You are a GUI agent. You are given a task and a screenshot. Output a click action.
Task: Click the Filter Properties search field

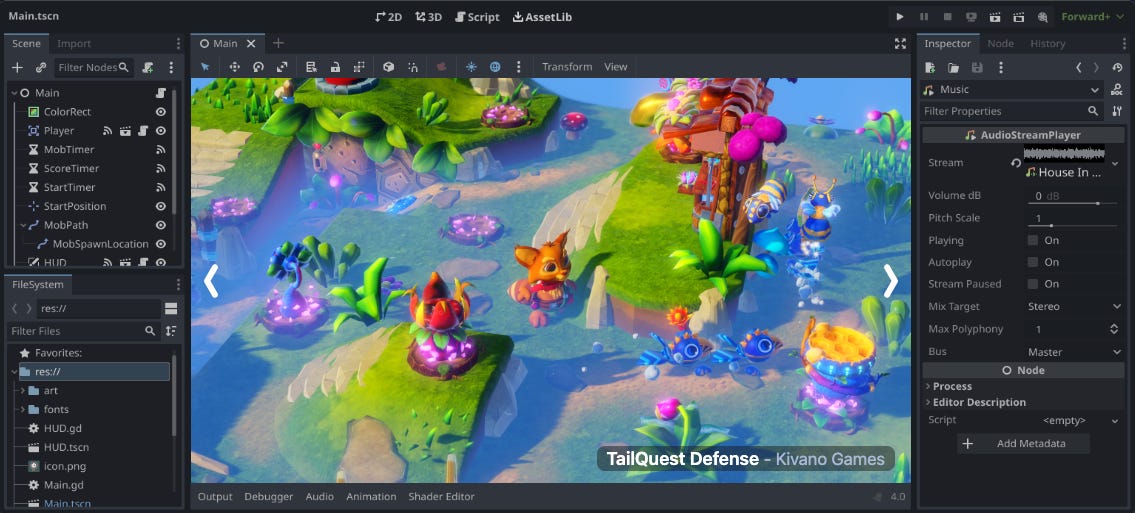[x=1003, y=111]
